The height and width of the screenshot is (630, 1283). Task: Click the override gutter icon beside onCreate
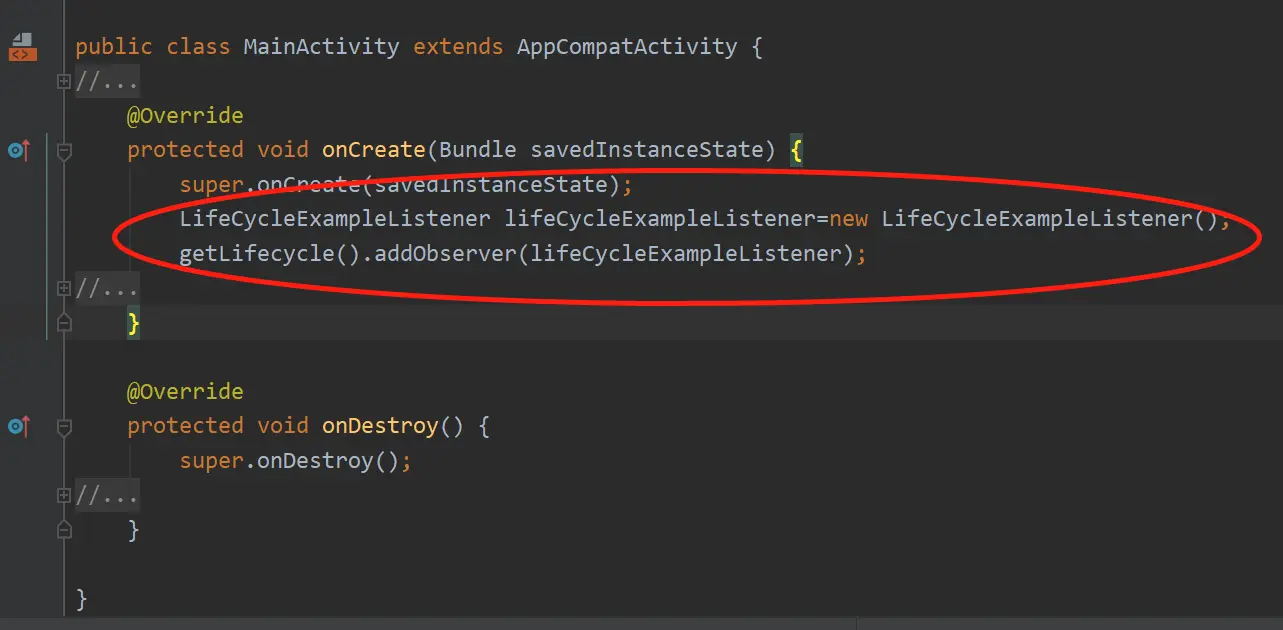[19, 151]
